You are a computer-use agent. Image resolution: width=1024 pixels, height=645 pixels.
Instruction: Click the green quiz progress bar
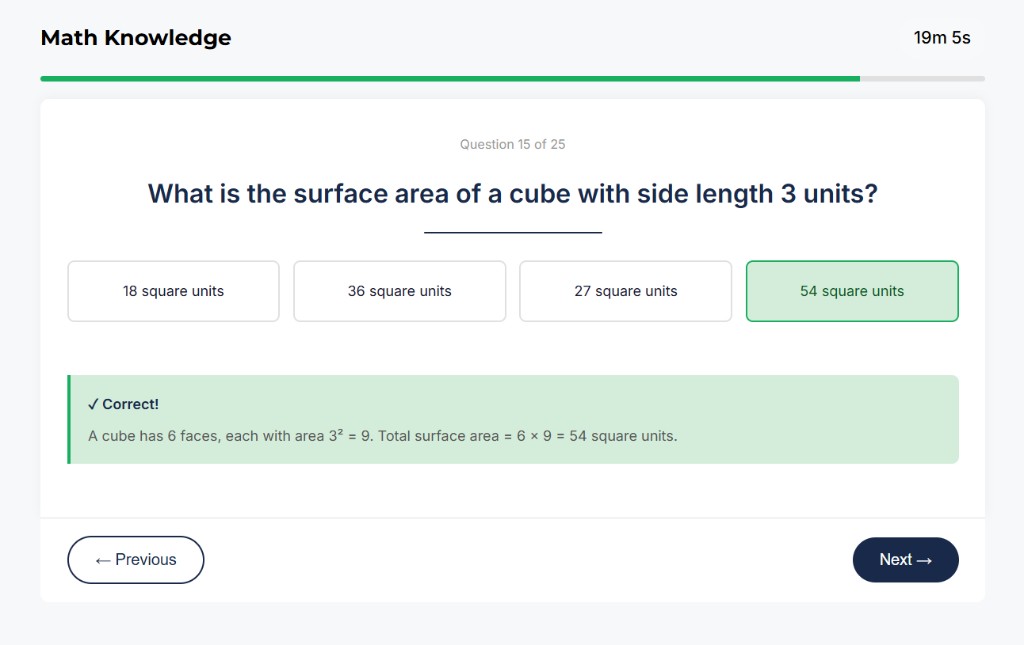(x=450, y=77)
